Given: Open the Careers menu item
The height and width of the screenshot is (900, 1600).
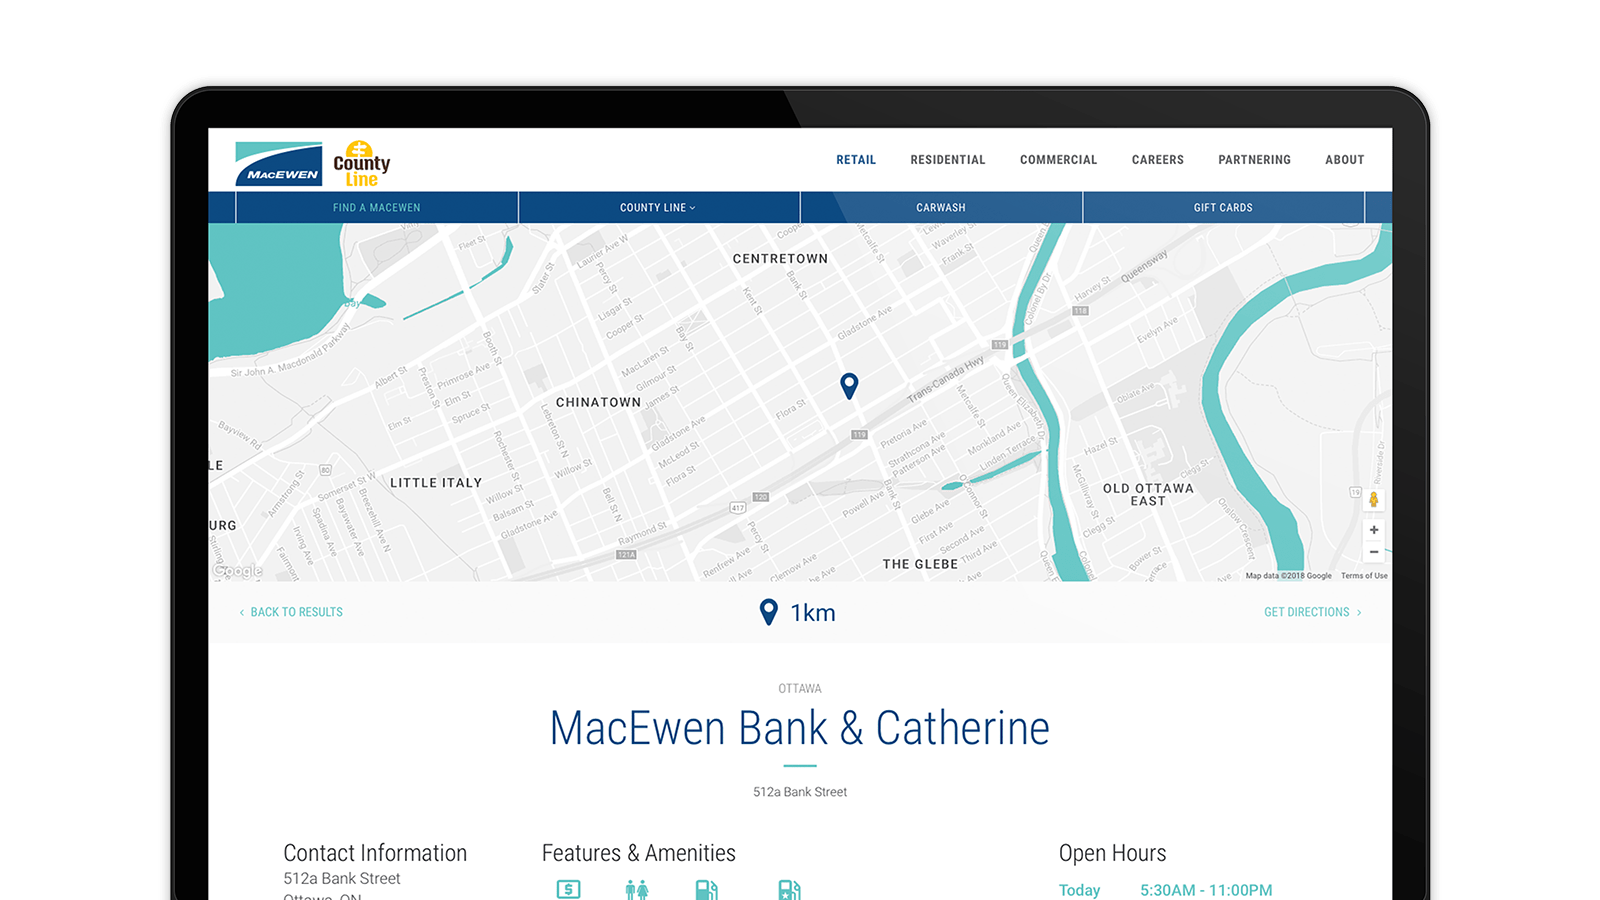Looking at the screenshot, I should pos(1158,160).
